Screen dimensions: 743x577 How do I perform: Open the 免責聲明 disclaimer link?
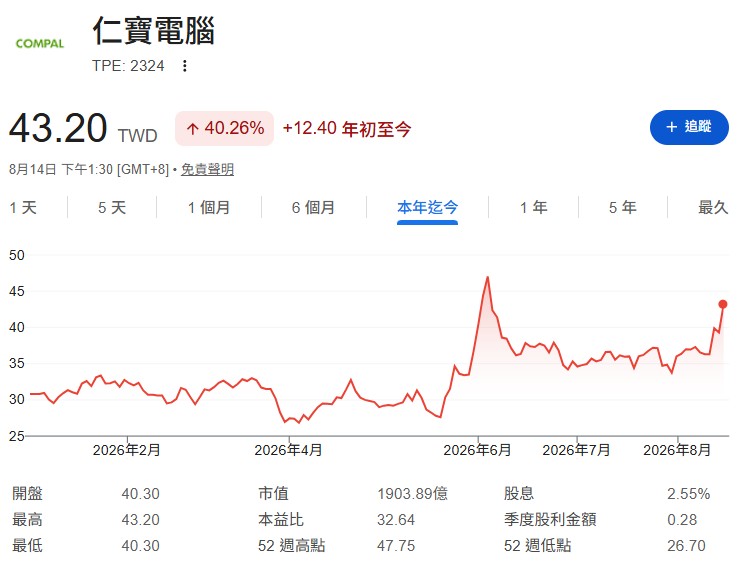(x=208, y=169)
